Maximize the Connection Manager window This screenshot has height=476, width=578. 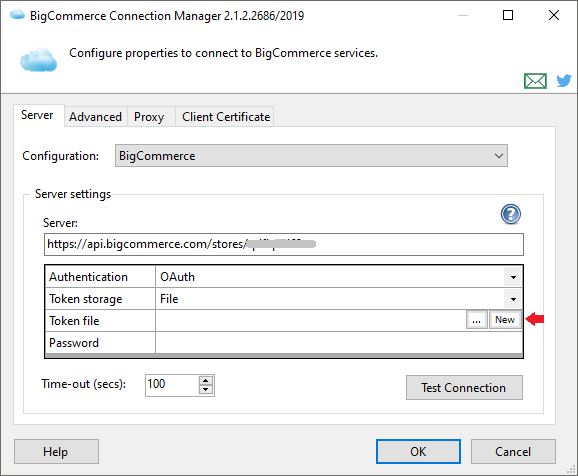(508, 15)
